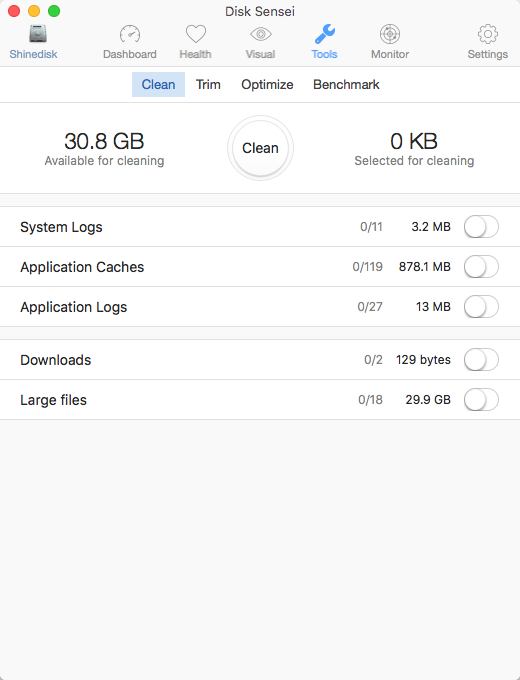Switch to the Clean tab

(x=158, y=85)
